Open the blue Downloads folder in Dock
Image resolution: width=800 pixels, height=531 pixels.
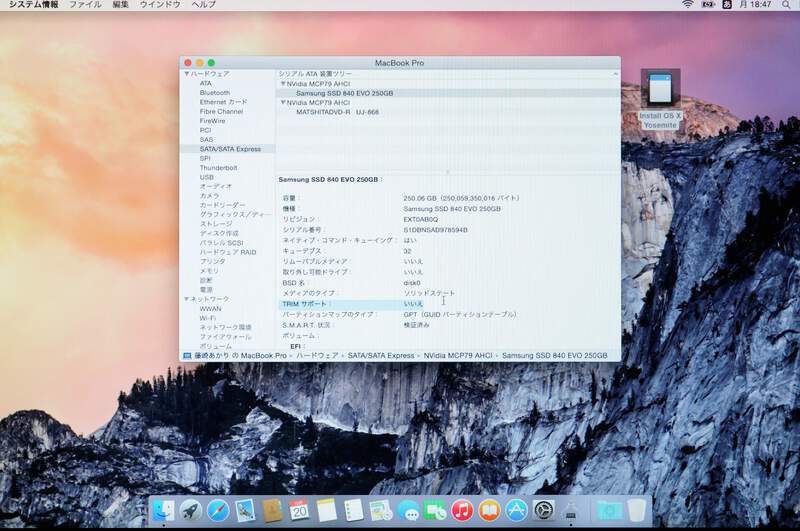click(609, 510)
